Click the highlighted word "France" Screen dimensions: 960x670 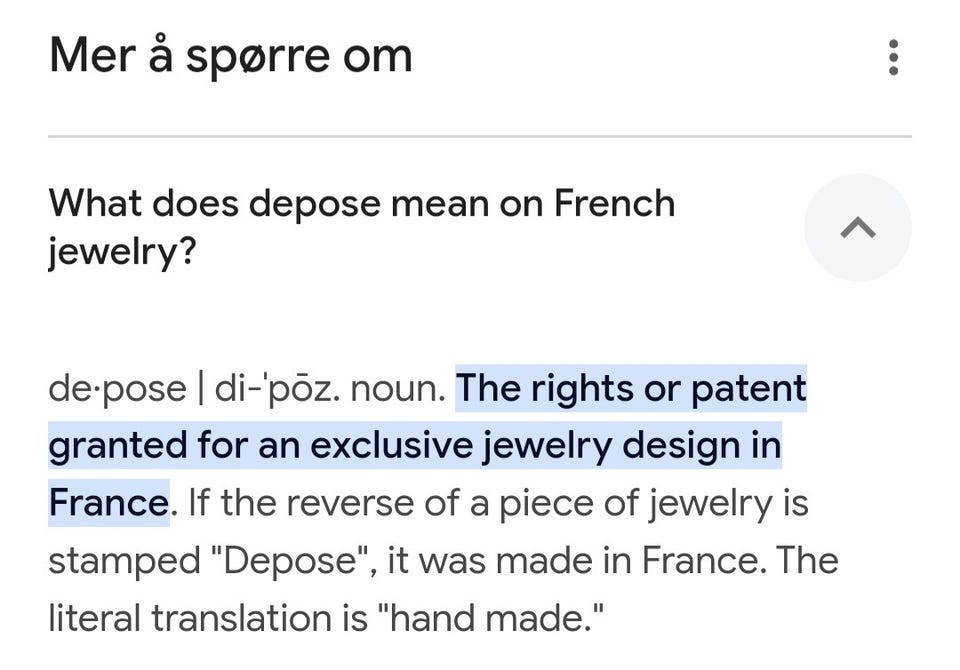click(x=107, y=503)
